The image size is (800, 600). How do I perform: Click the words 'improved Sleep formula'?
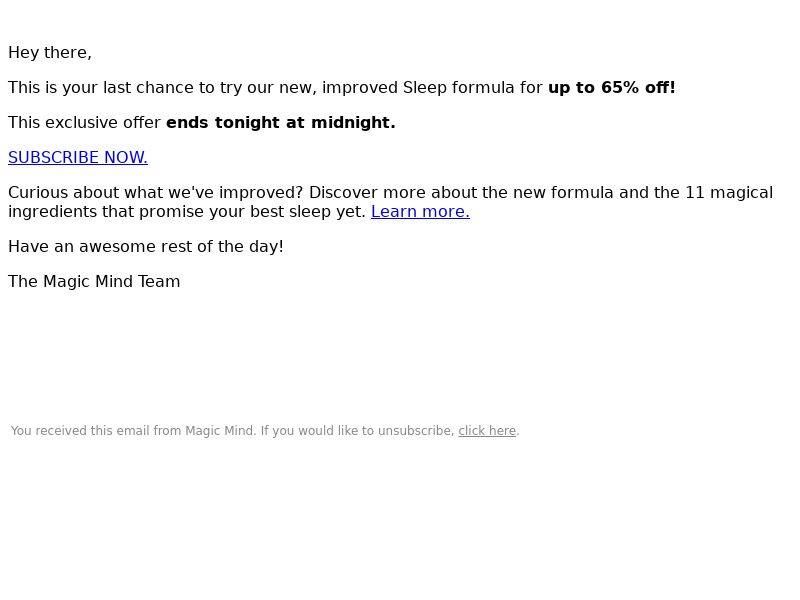point(418,88)
